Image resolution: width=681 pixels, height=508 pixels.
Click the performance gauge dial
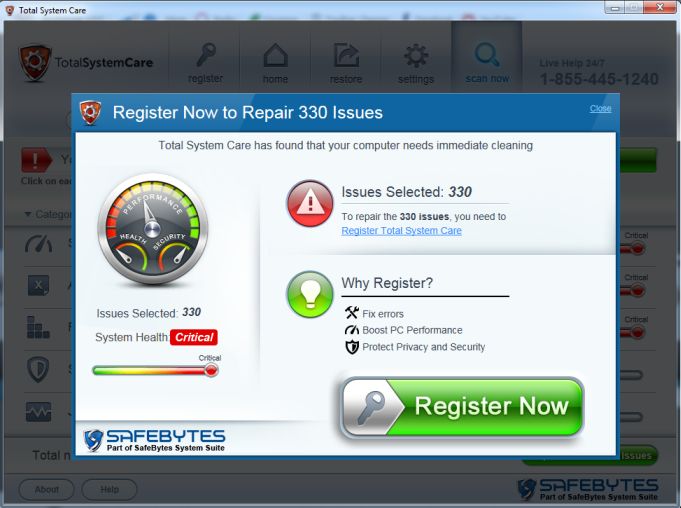pos(152,229)
